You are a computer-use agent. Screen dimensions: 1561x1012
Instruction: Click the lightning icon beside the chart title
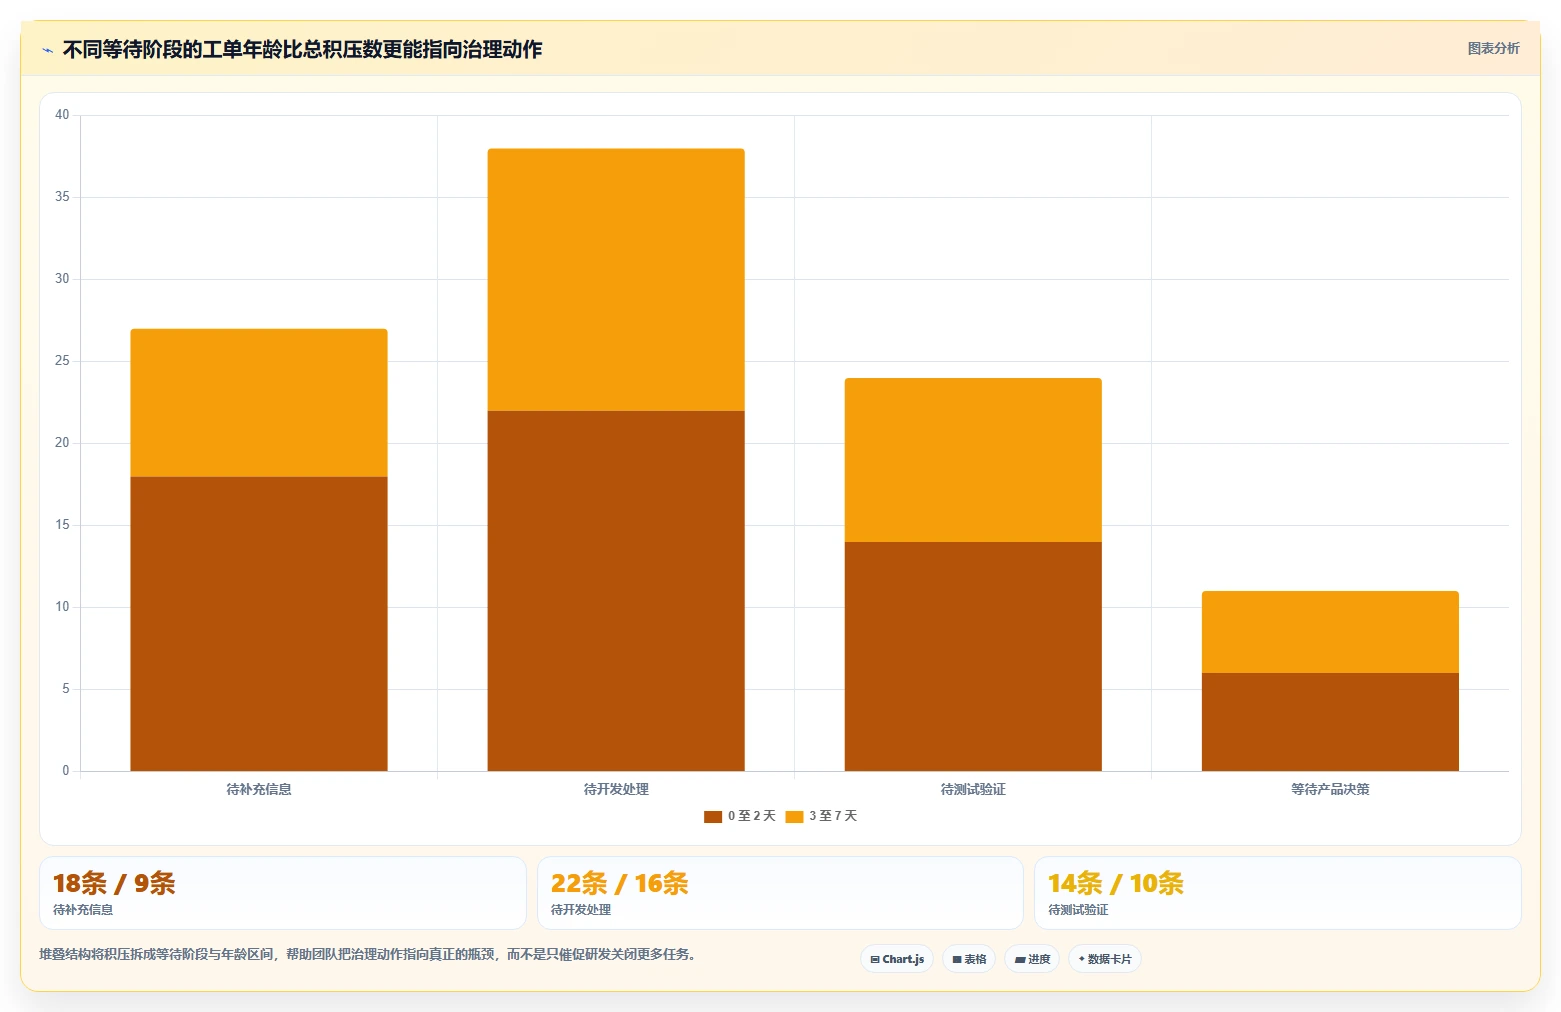tap(47, 50)
